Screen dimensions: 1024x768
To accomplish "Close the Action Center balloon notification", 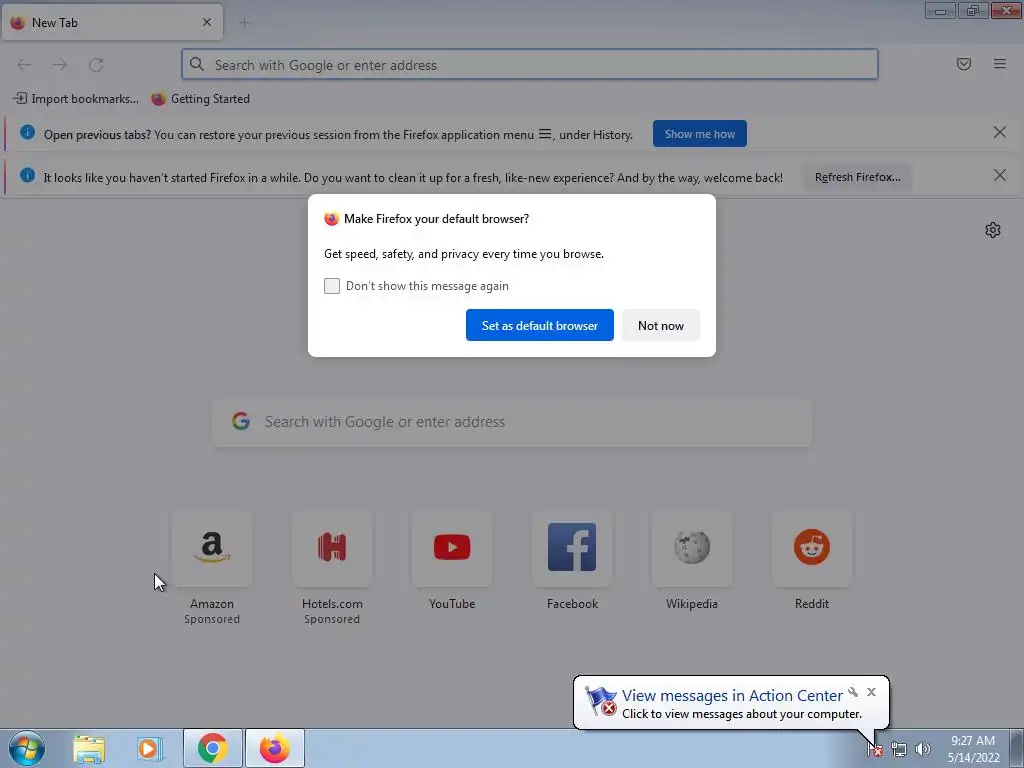I will point(871,692).
